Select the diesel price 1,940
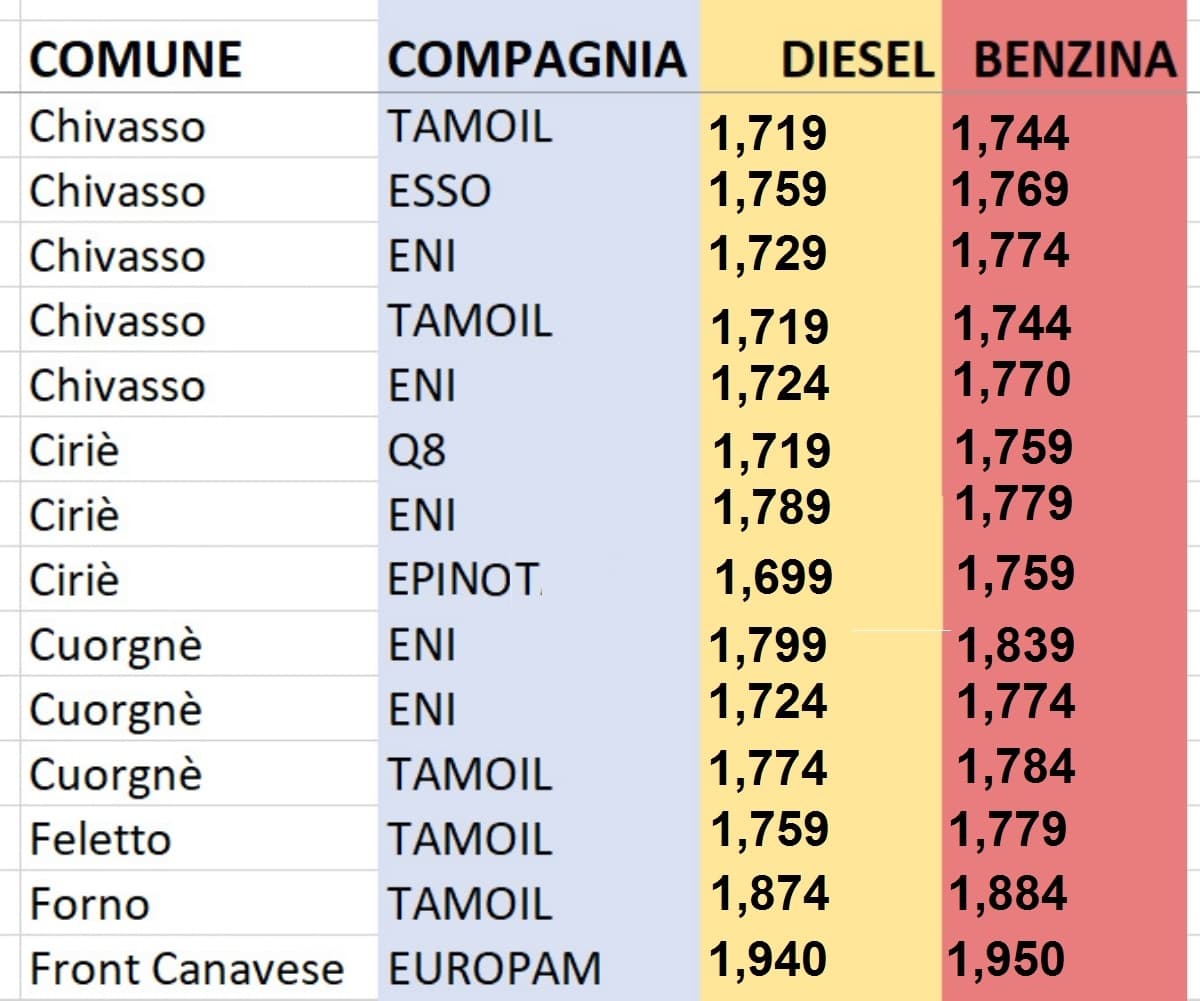 click(x=768, y=960)
